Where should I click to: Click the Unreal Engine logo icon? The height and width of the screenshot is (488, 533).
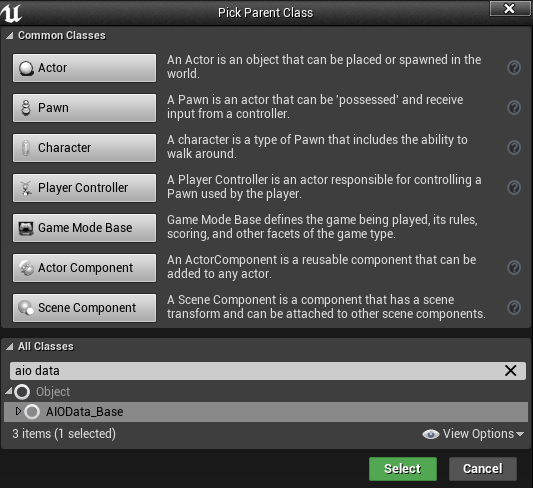click(11, 13)
